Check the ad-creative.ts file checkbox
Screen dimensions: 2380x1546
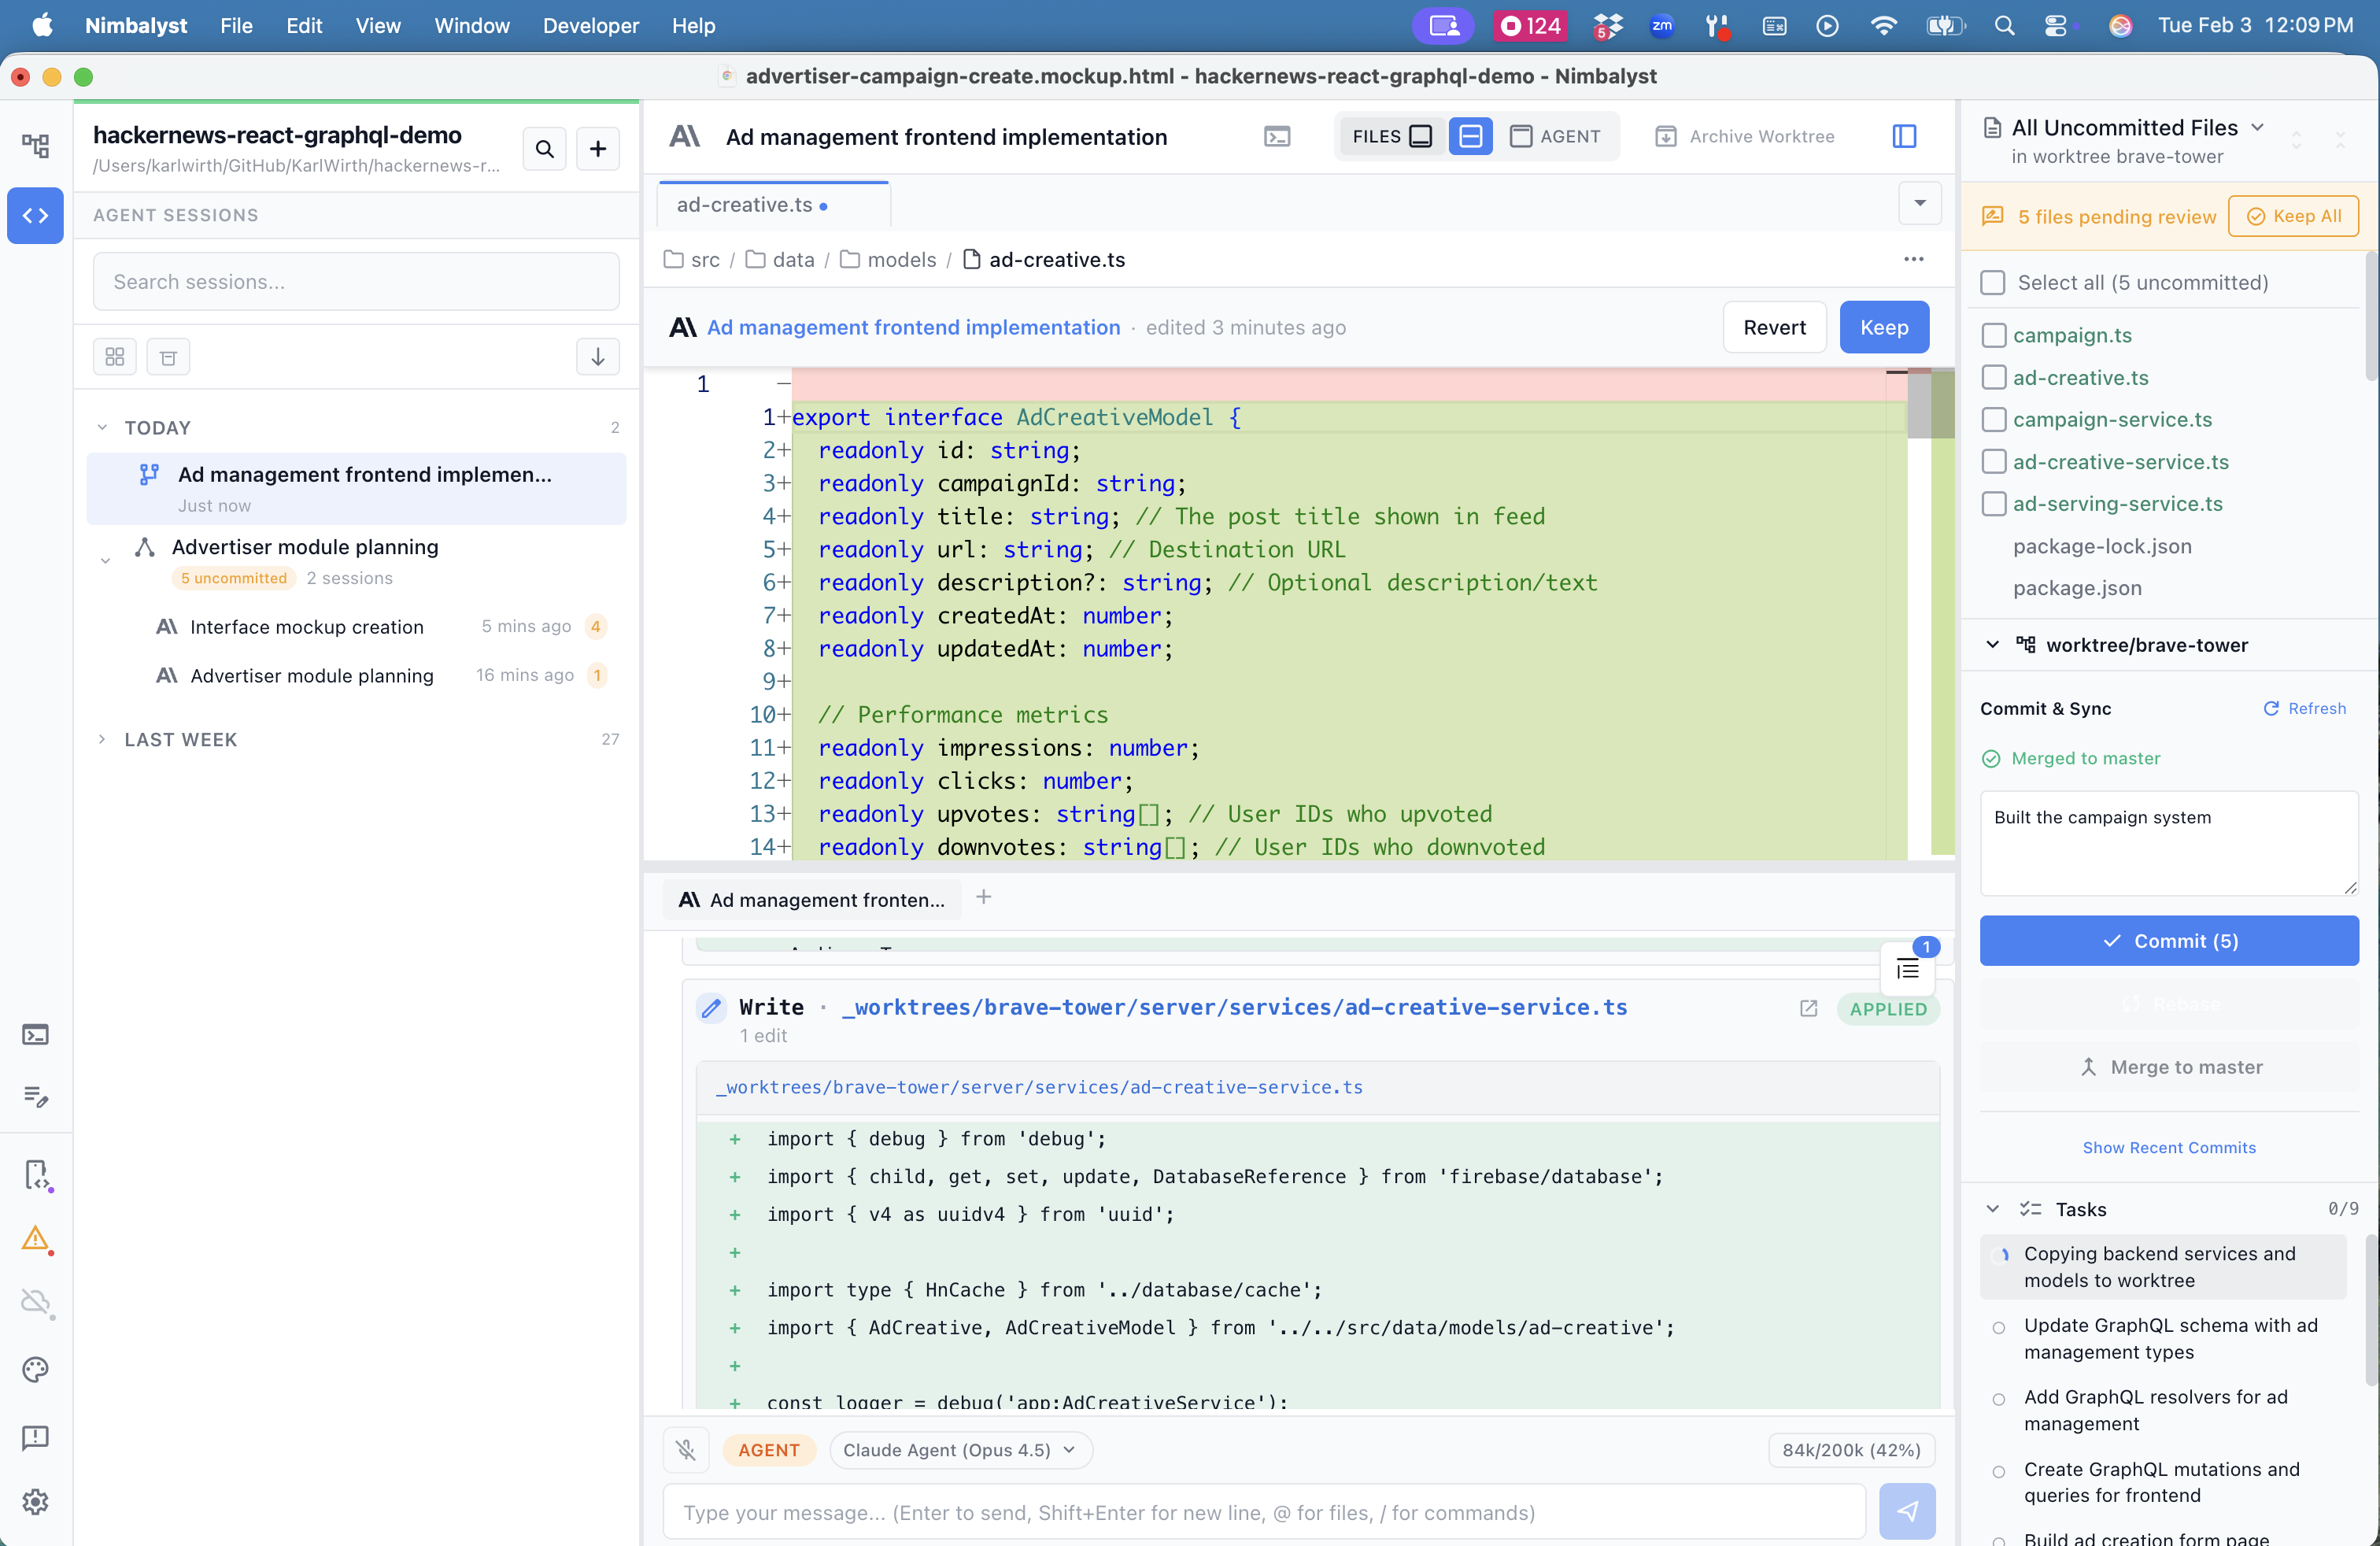click(1993, 377)
